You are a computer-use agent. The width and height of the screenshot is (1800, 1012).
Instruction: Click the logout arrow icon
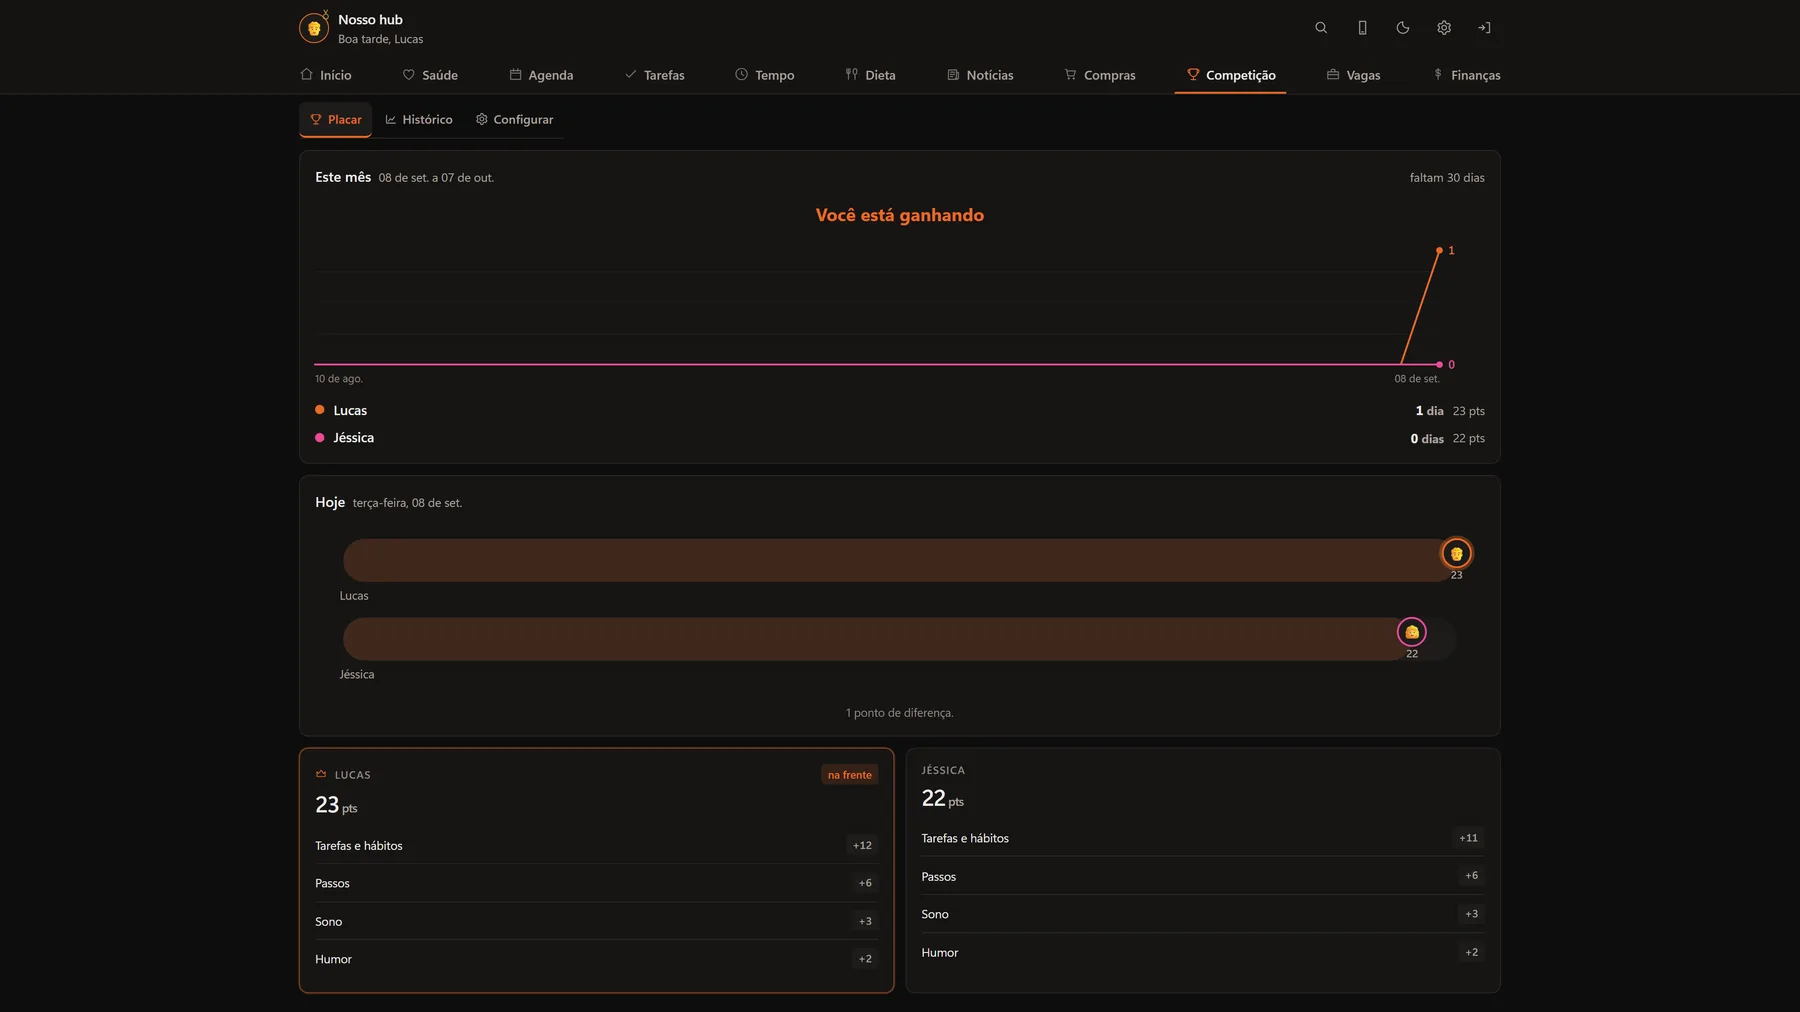1485,28
